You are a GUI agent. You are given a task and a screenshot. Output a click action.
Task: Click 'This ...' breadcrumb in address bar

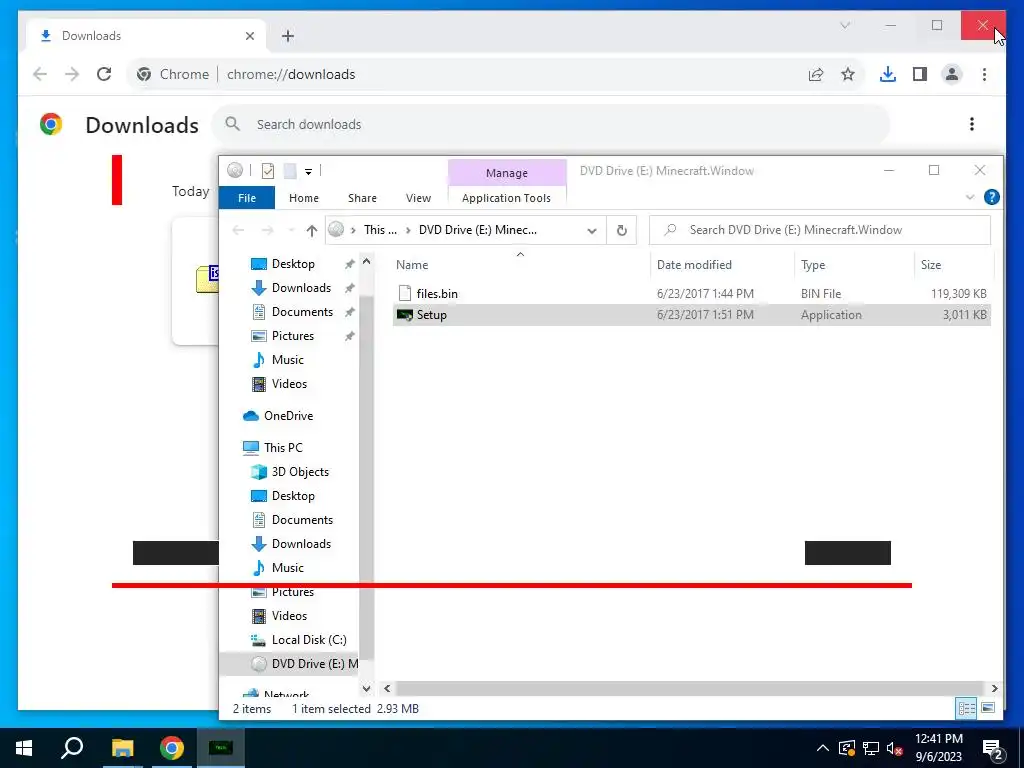click(x=380, y=230)
